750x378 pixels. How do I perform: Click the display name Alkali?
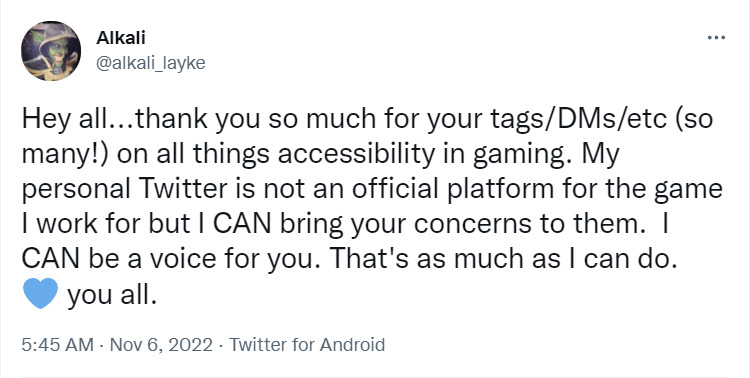tap(121, 38)
